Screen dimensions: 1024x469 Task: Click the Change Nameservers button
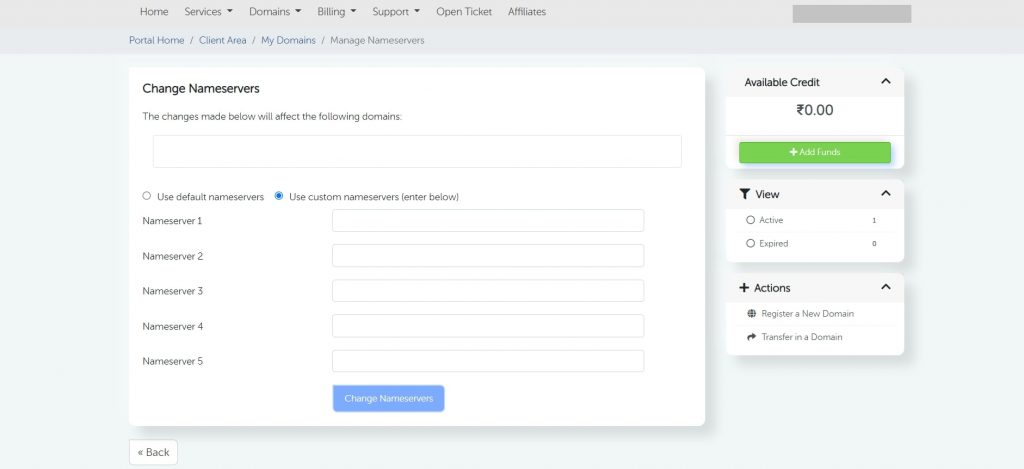point(389,398)
